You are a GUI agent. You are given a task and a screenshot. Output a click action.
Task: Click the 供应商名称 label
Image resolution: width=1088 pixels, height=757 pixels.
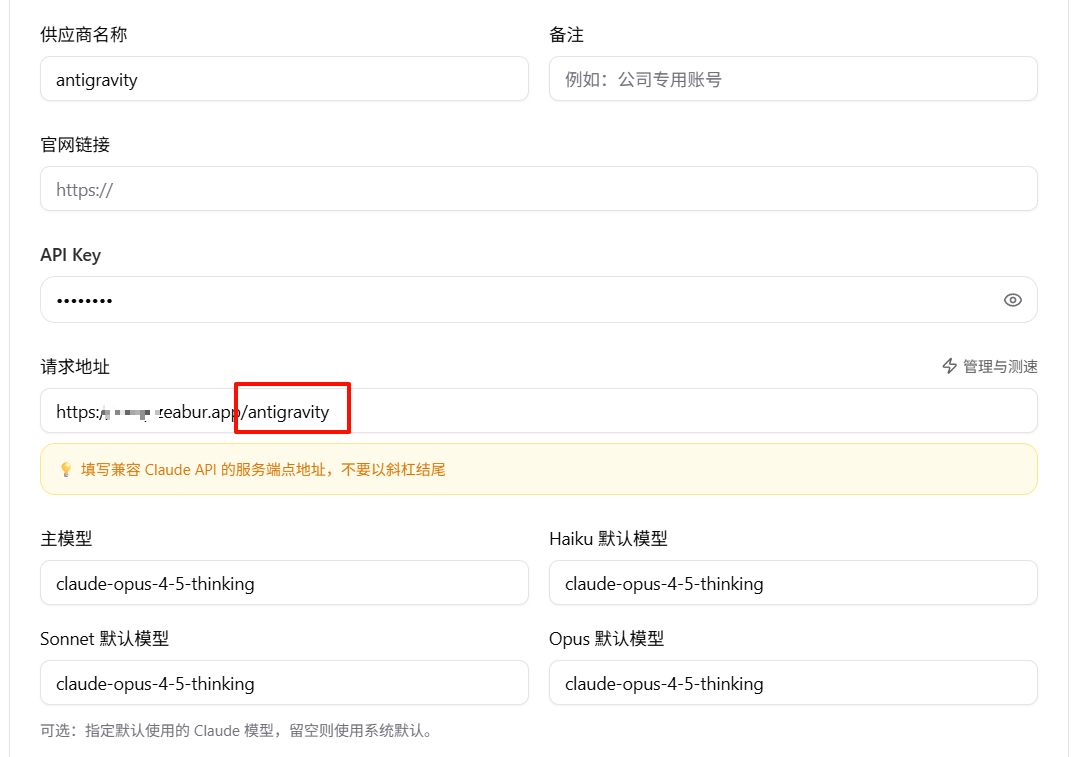coord(83,35)
